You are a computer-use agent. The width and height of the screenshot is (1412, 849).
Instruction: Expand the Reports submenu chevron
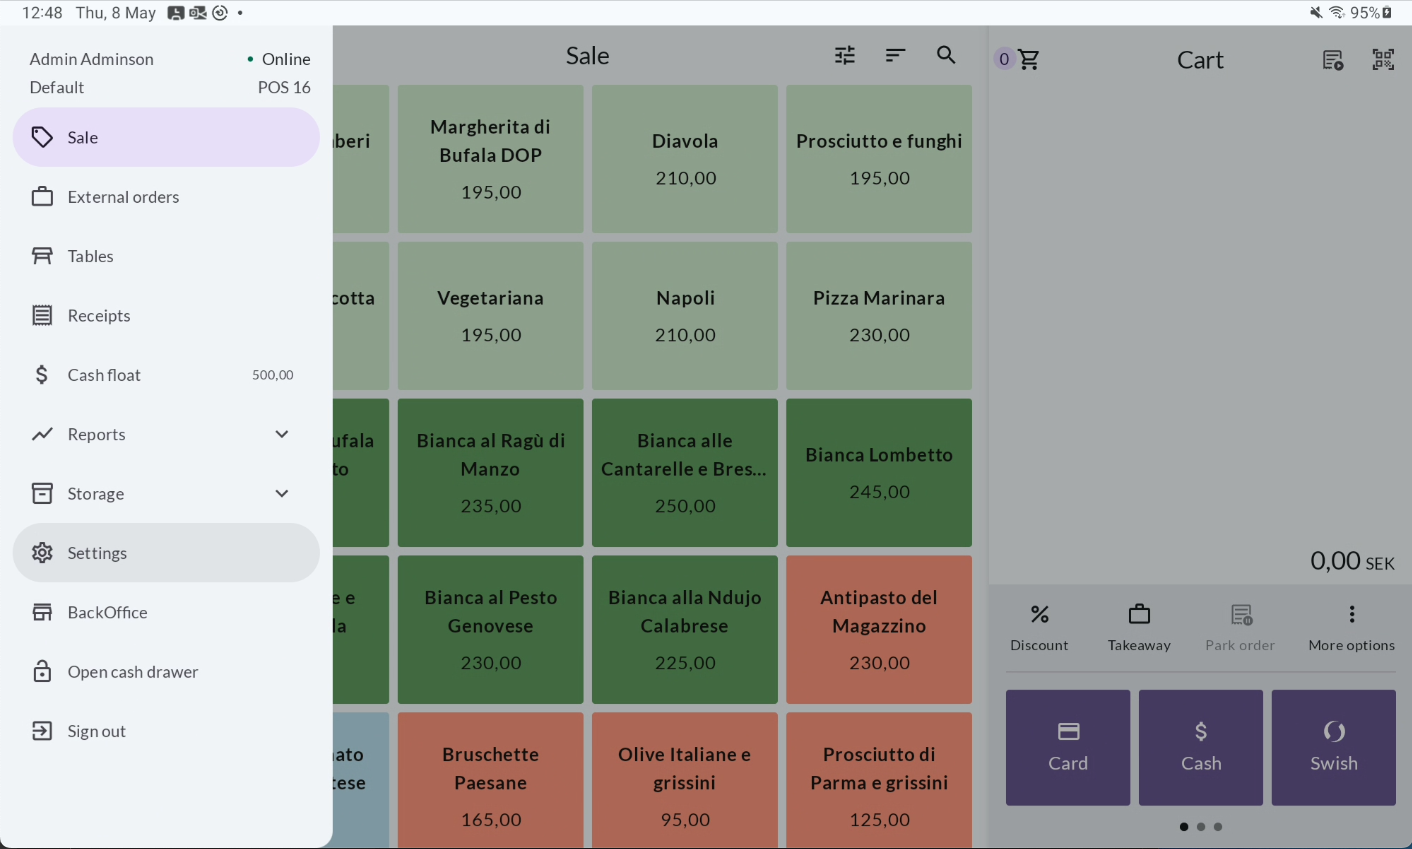(x=282, y=434)
